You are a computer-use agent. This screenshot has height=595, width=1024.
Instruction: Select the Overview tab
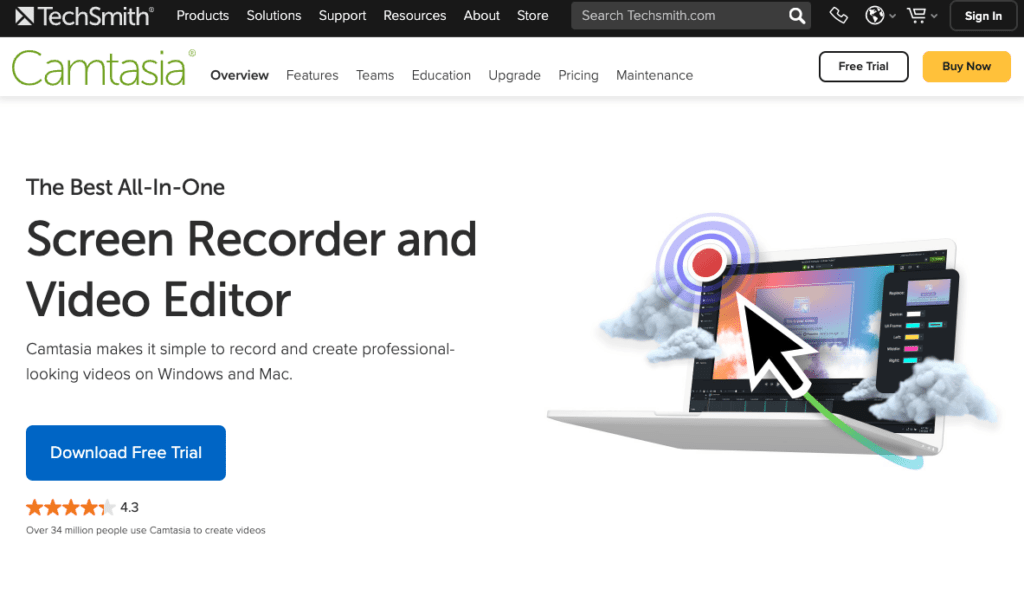[239, 75]
